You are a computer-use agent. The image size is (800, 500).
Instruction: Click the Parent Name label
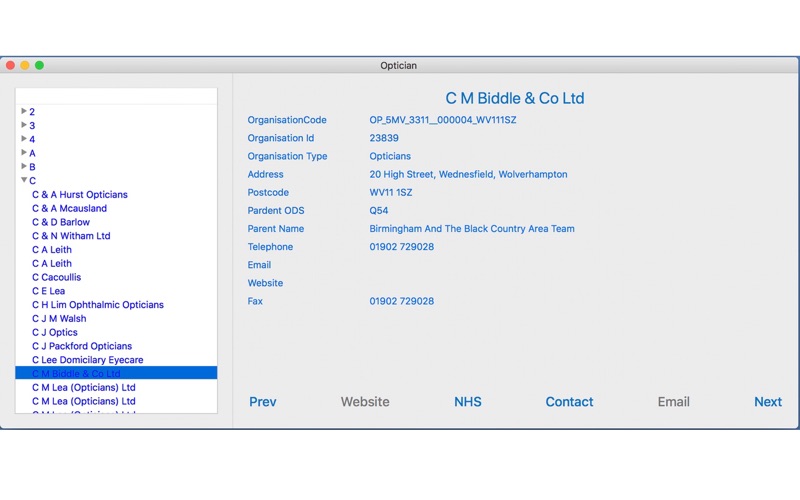(x=276, y=229)
